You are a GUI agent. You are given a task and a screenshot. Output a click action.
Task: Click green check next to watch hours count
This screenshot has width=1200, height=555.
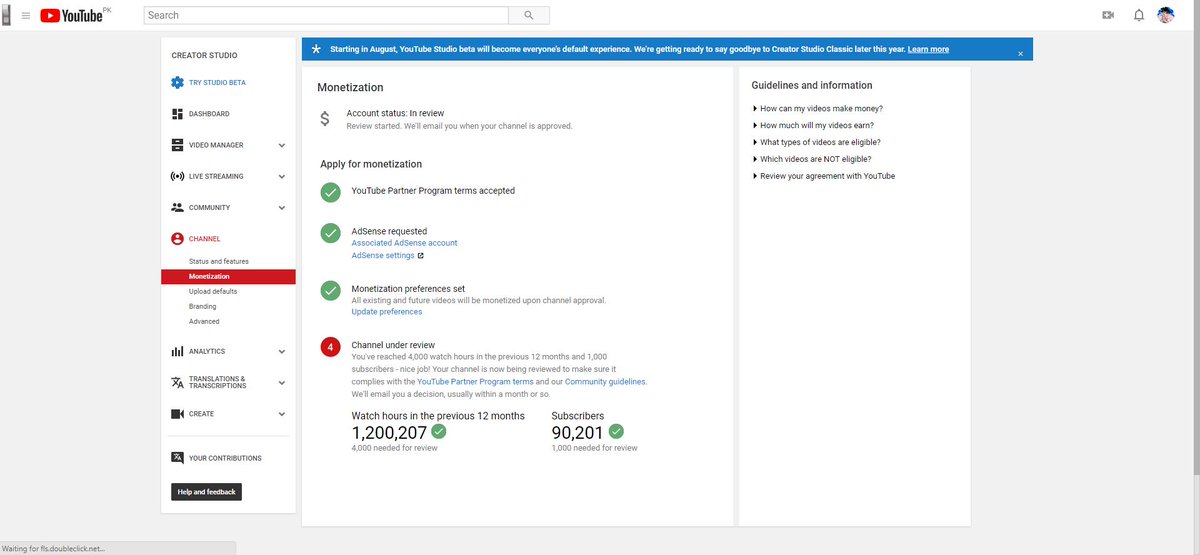[x=439, y=432]
